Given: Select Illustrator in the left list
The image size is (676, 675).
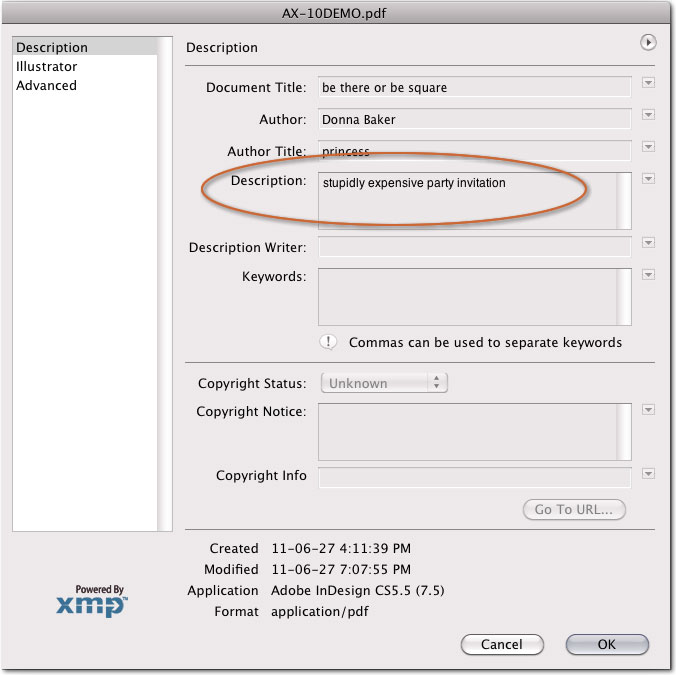Looking at the screenshot, I should [46, 67].
